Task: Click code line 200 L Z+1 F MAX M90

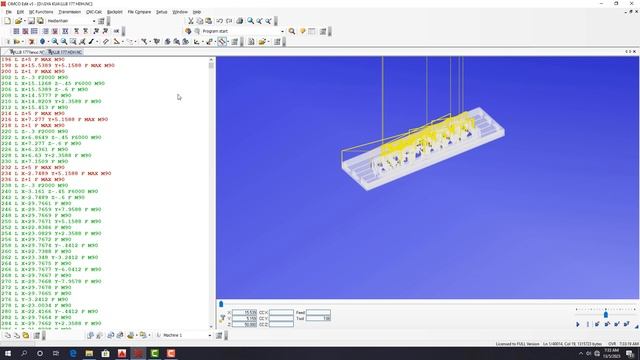Action: click(33, 71)
